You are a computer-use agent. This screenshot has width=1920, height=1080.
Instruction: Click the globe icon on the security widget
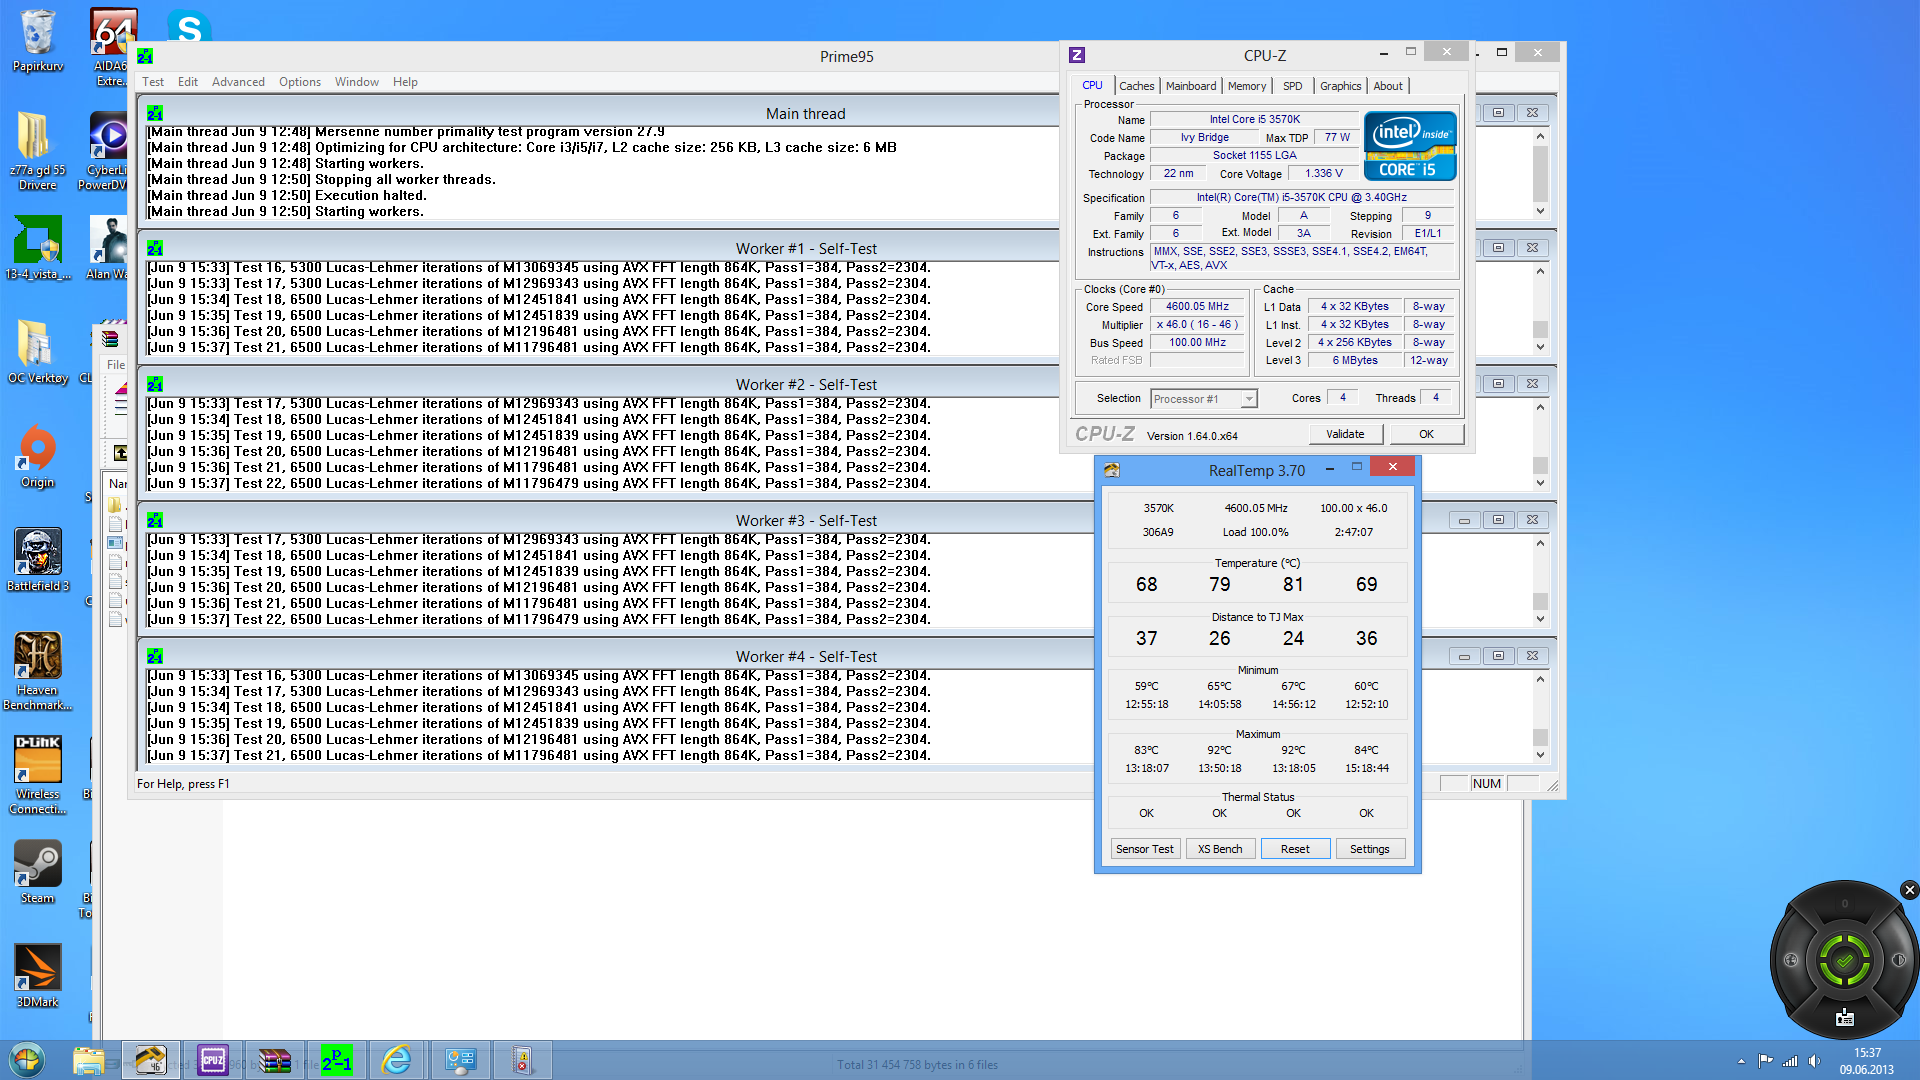(1791, 960)
